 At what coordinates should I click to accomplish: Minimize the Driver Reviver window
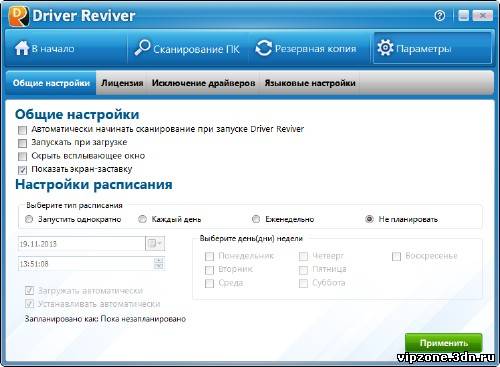pyautogui.click(x=463, y=15)
